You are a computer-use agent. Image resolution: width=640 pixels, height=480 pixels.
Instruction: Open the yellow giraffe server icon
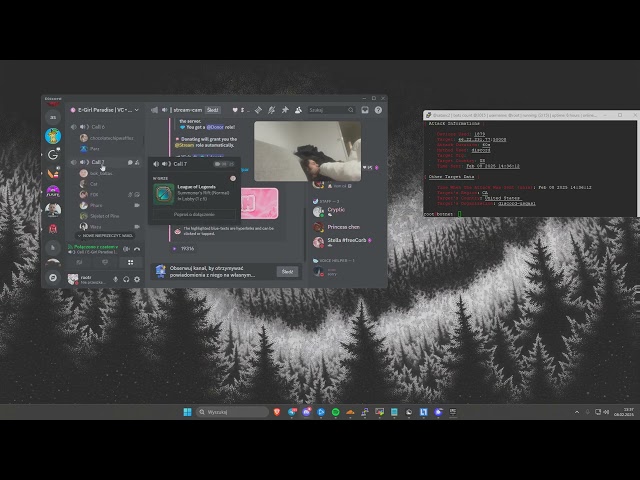point(53,136)
